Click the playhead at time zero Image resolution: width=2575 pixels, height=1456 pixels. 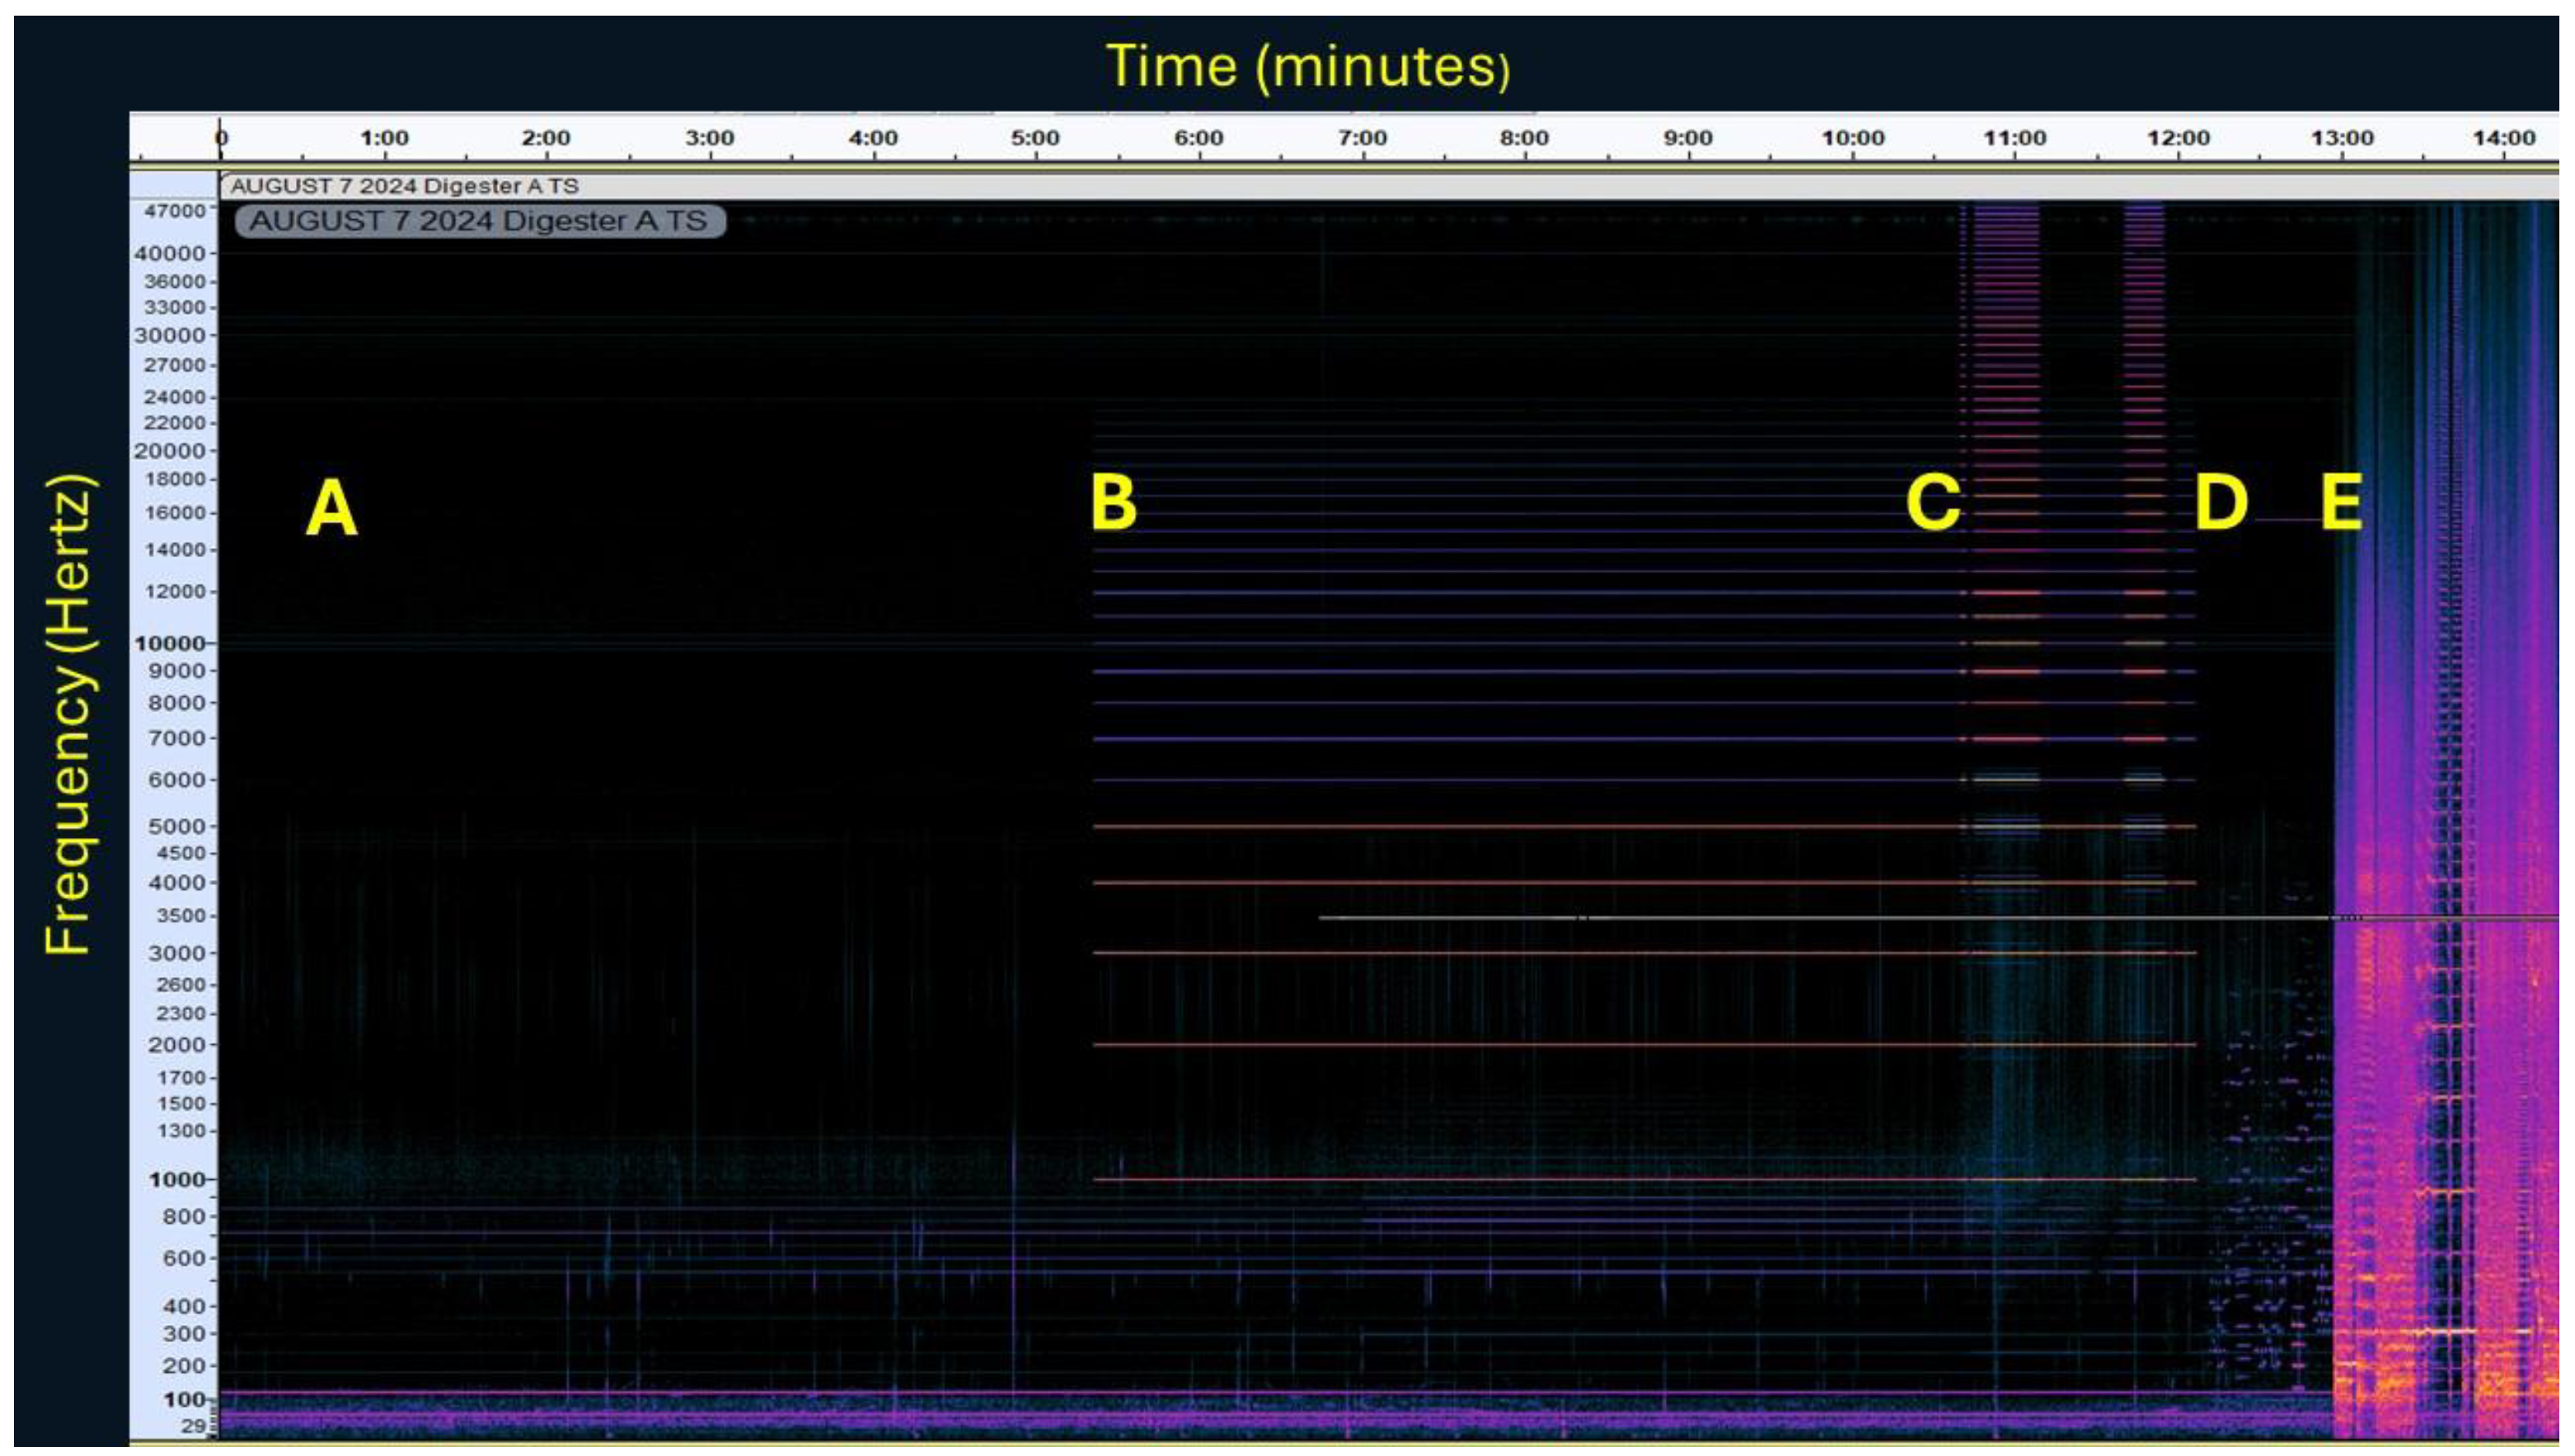coord(221,140)
